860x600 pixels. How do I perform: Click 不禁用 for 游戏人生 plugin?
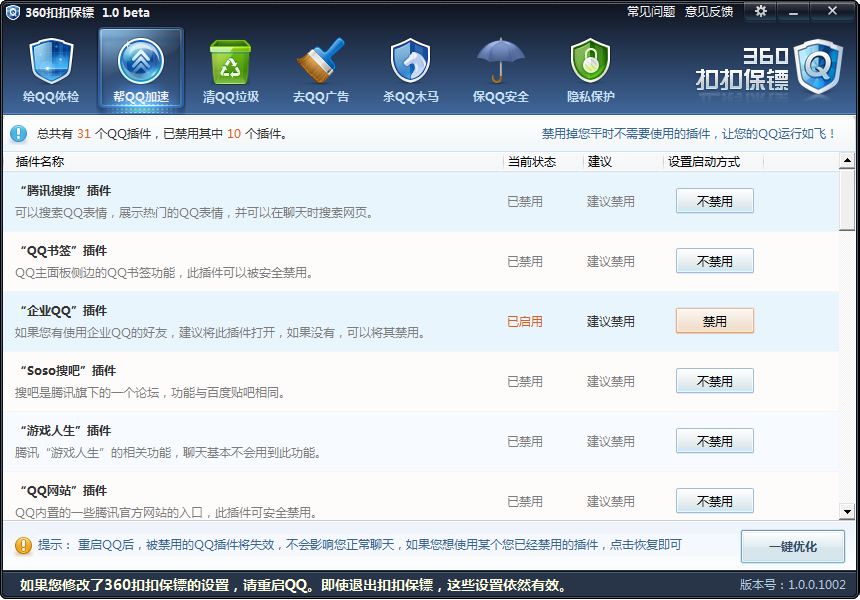point(715,441)
